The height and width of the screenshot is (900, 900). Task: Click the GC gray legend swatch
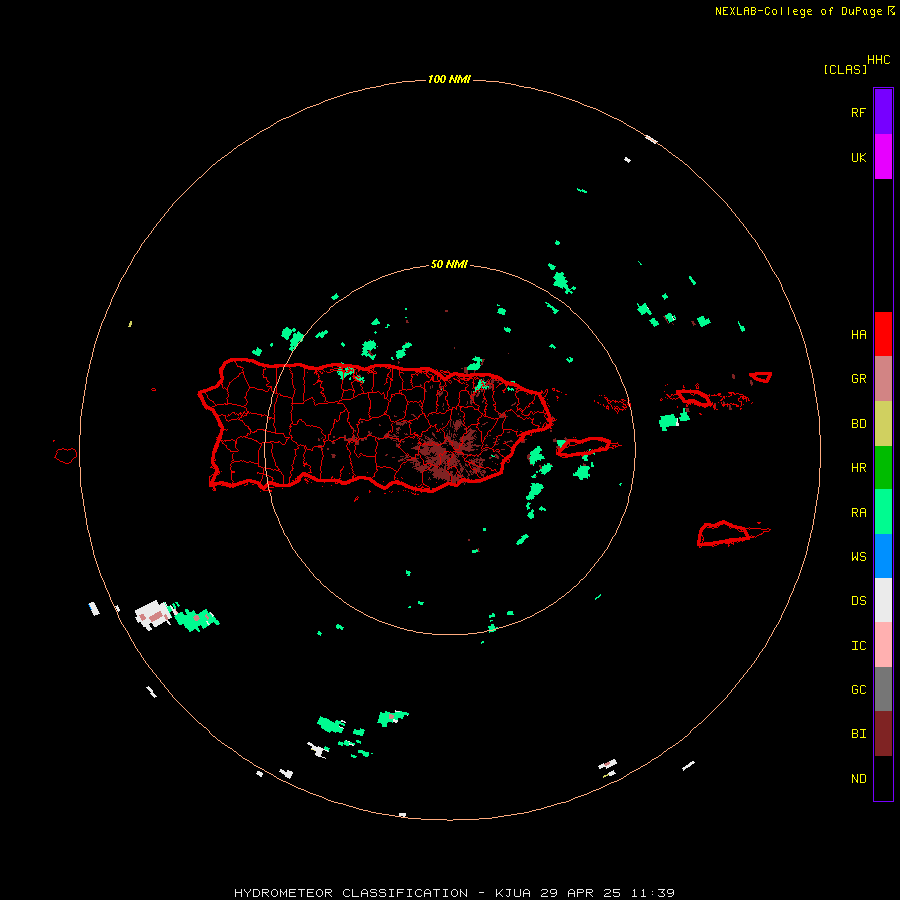pos(883,689)
